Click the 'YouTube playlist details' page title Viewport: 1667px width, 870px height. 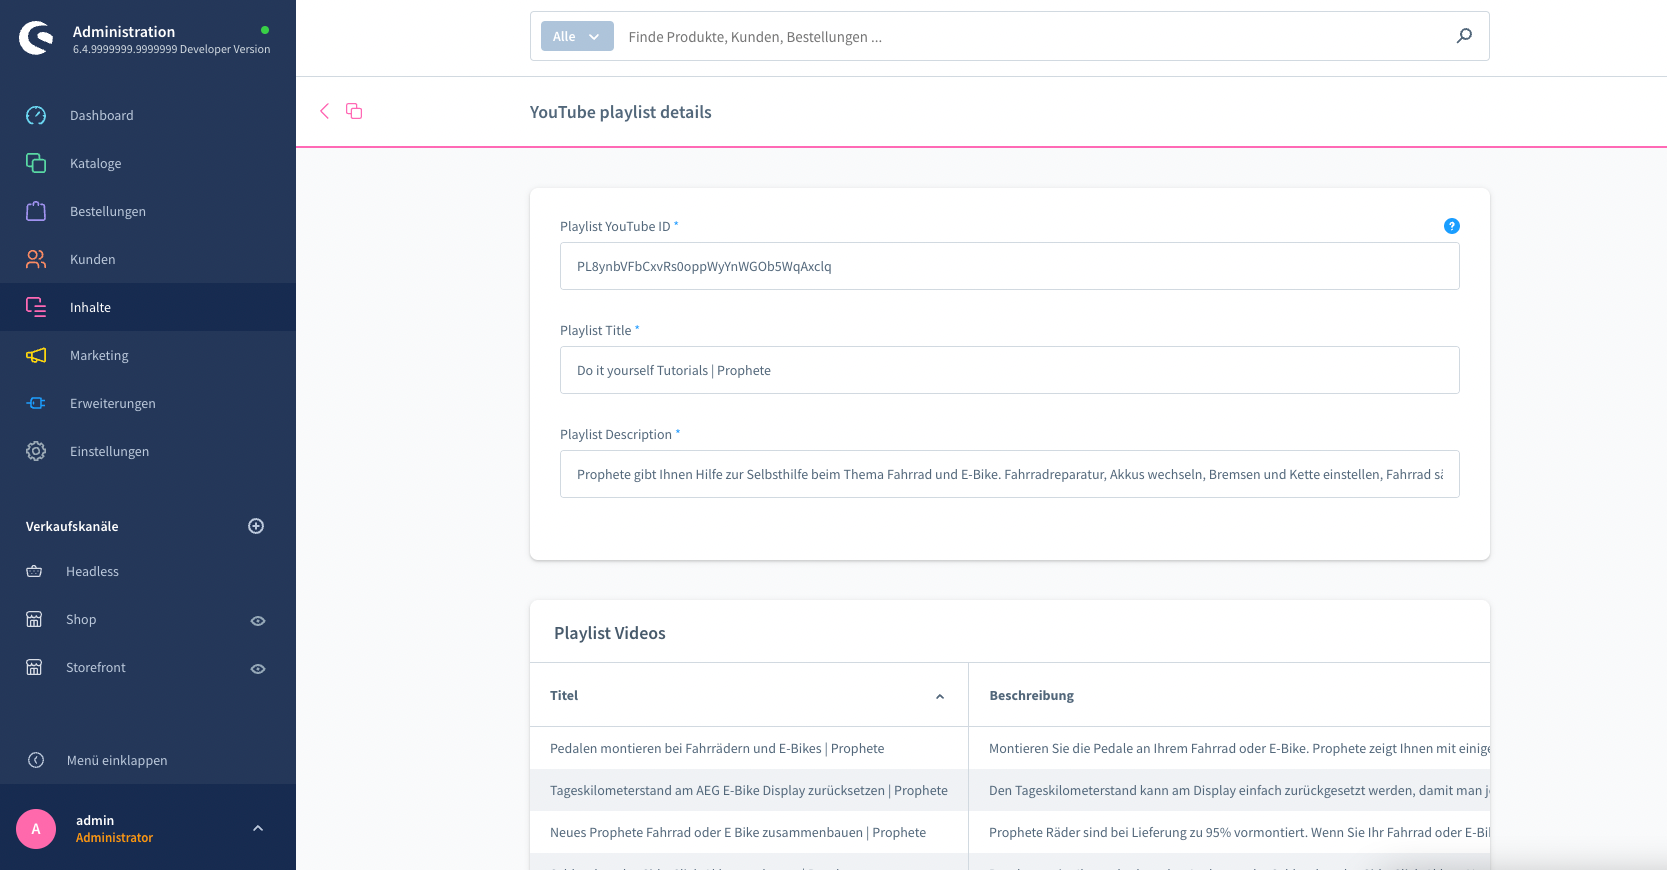click(x=621, y=112)
